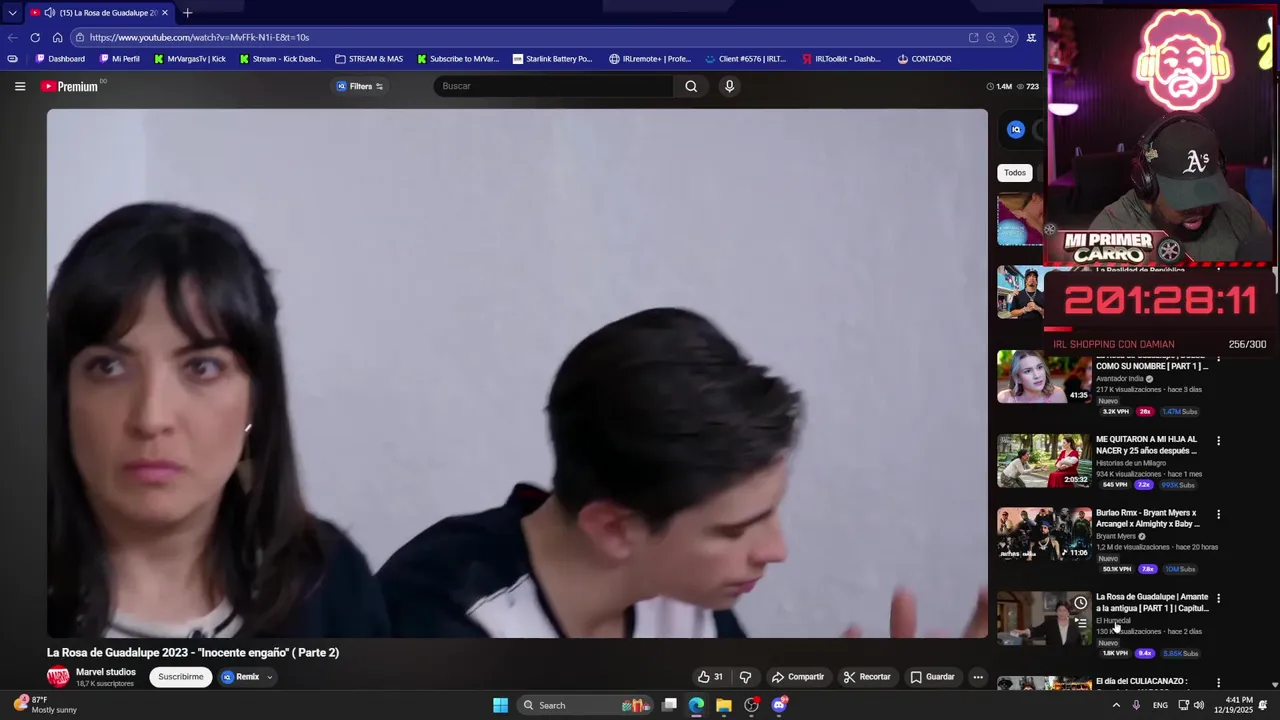1280x720 pixels.
Task: Open options for El día del CULIACANAZO video
Action: click(1218, 682)
